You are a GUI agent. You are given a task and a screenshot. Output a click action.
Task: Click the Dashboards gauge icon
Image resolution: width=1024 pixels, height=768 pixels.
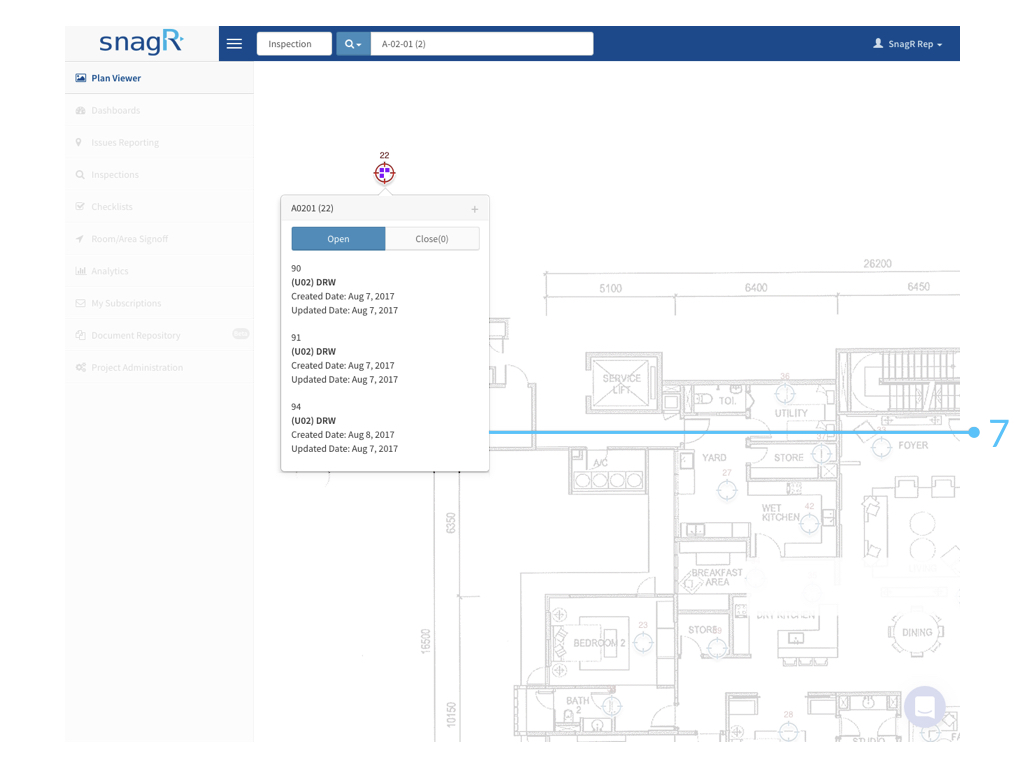[80, 110]
